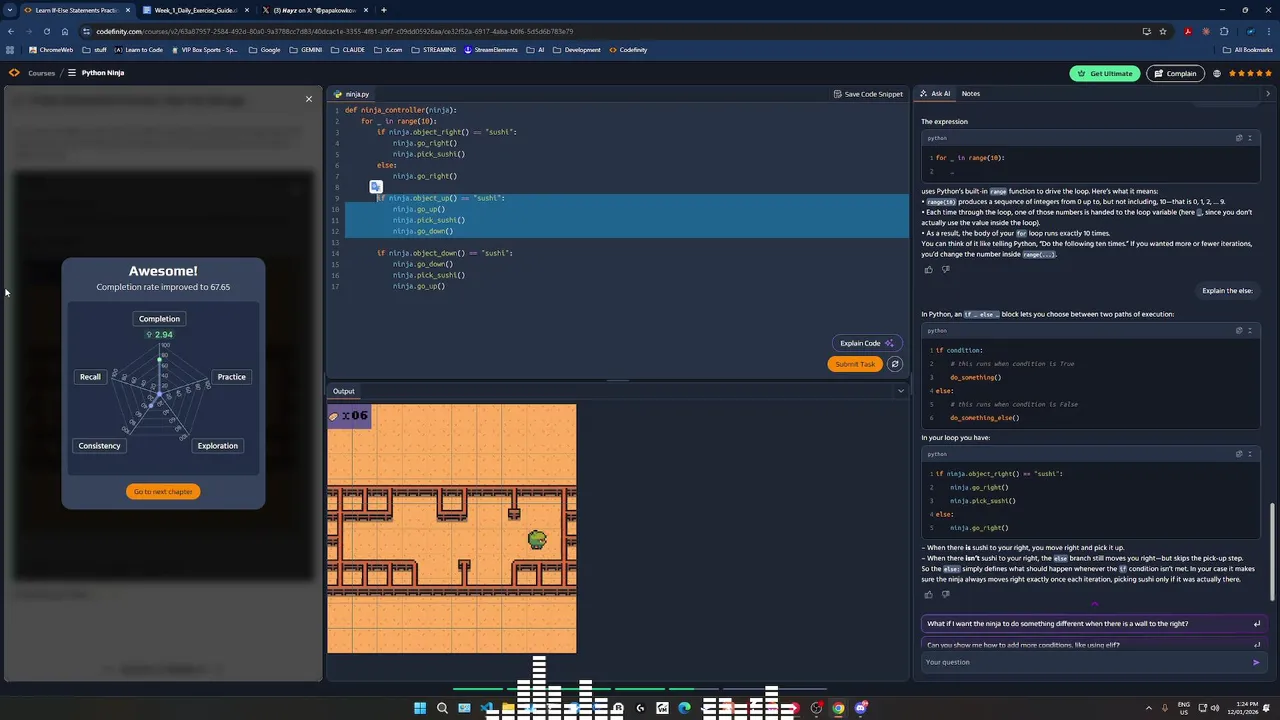
Task: Click Save Code Snippet
Action: [x=868, y=94]
